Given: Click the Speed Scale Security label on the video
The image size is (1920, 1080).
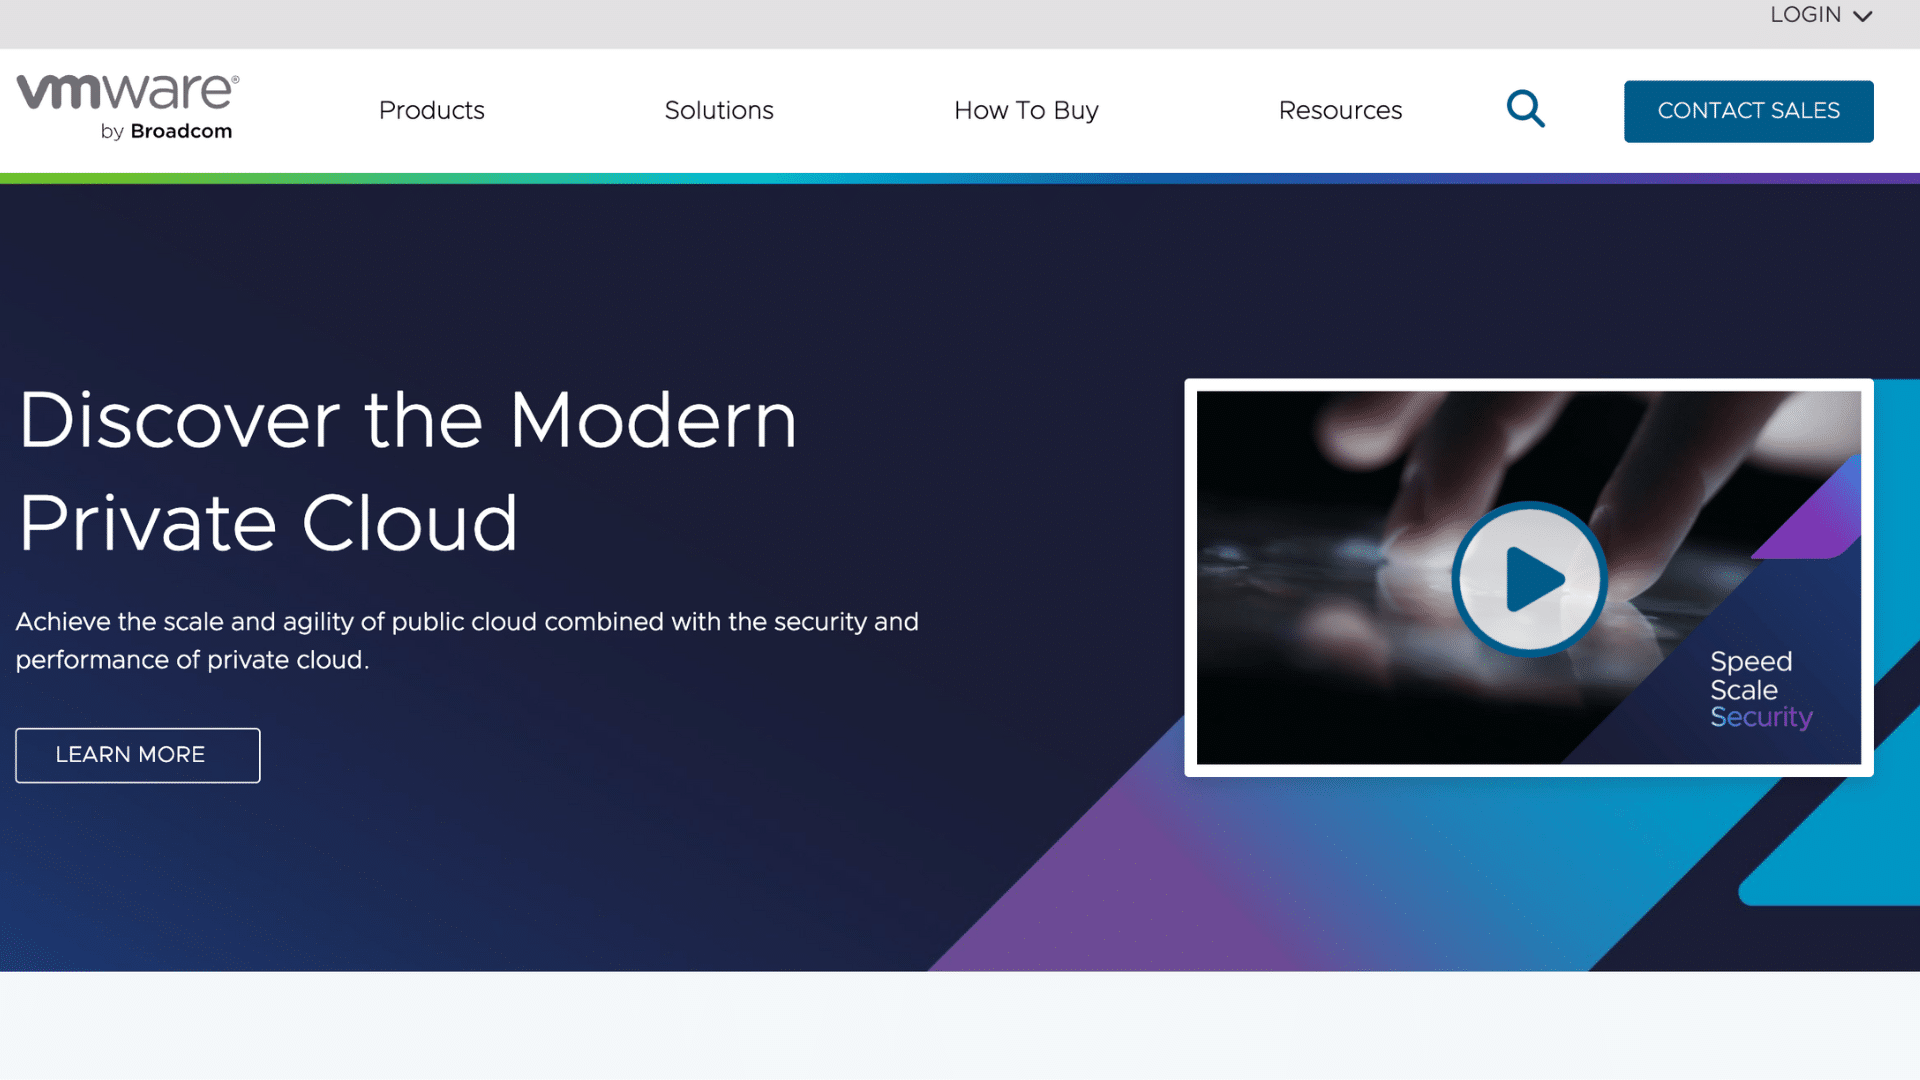Looking at the screenshot, I should pyautogui.click(x=1760, y=689).
